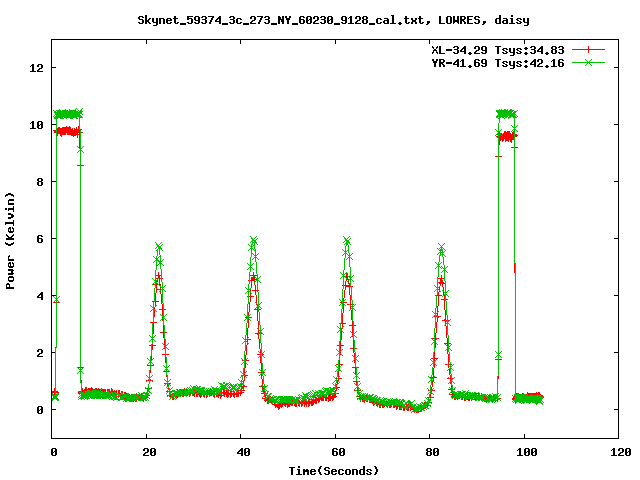Click the green peak near 43 seconds

pos(253,240)
